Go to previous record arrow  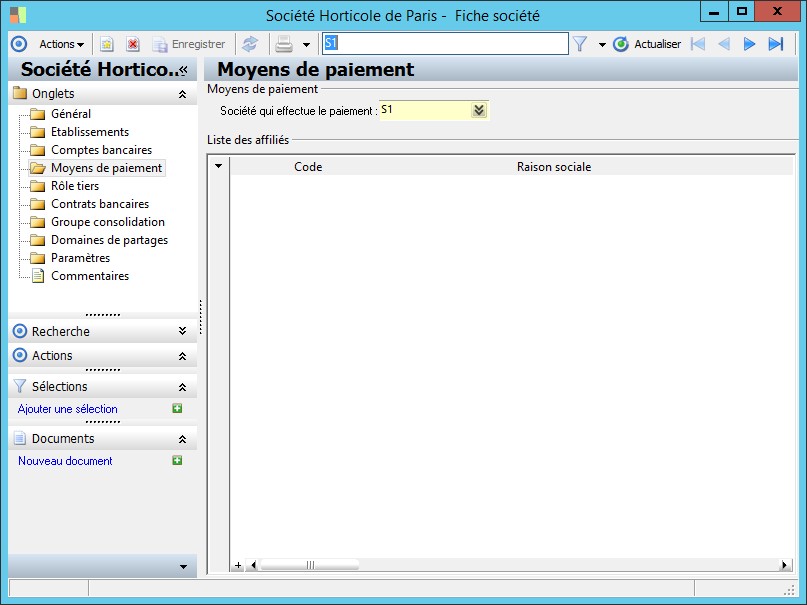coord(724,44)
